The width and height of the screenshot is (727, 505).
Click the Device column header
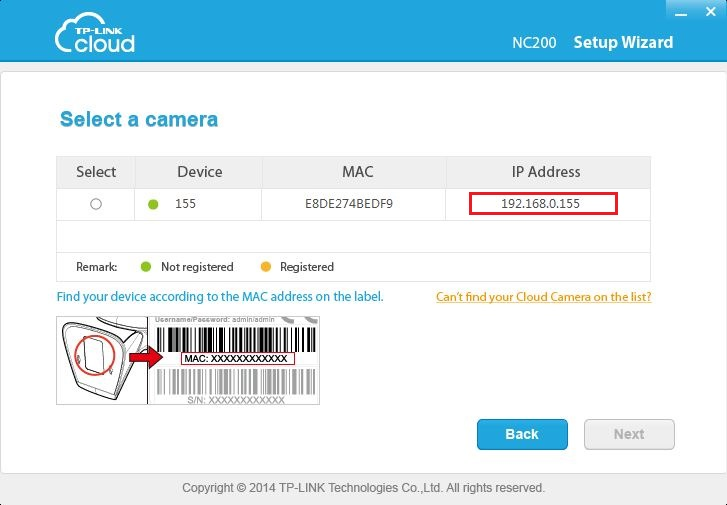click(199, 172)
